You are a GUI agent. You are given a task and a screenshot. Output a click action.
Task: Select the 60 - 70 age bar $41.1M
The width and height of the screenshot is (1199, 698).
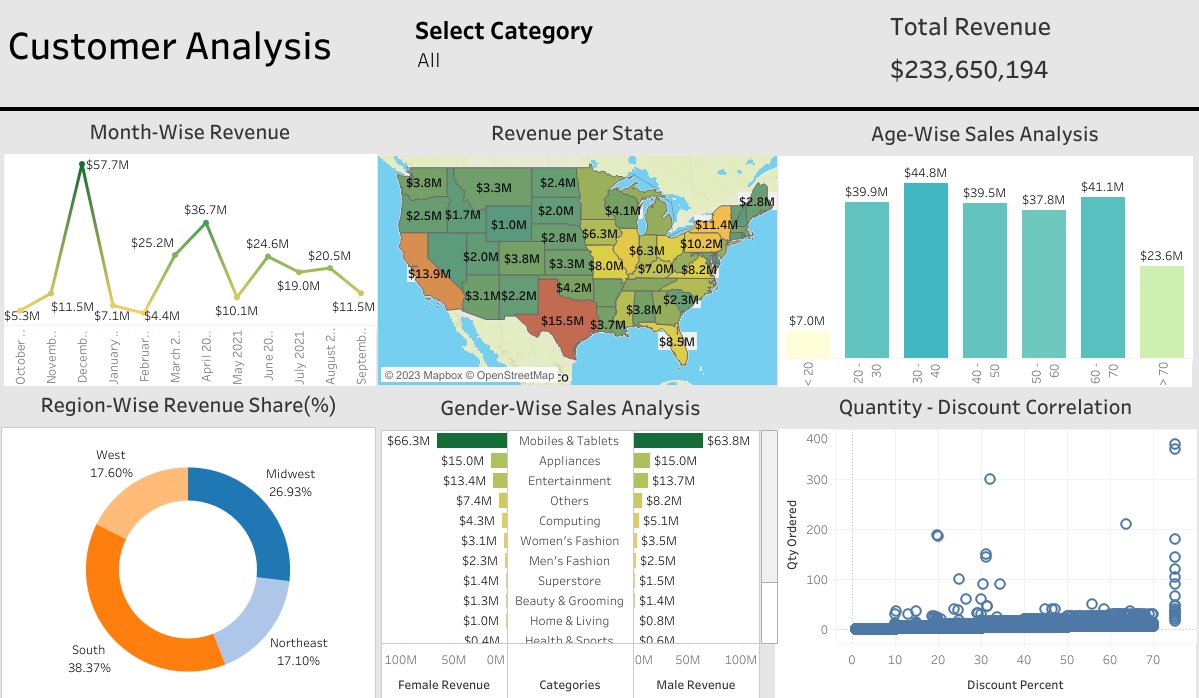(x=1102, y=278)
